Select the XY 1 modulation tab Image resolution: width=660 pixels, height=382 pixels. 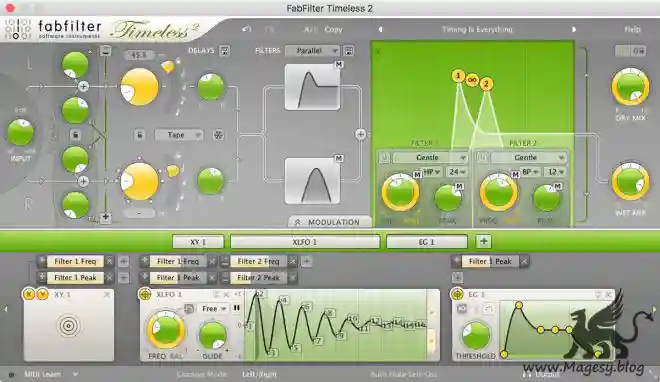point(198,242)
